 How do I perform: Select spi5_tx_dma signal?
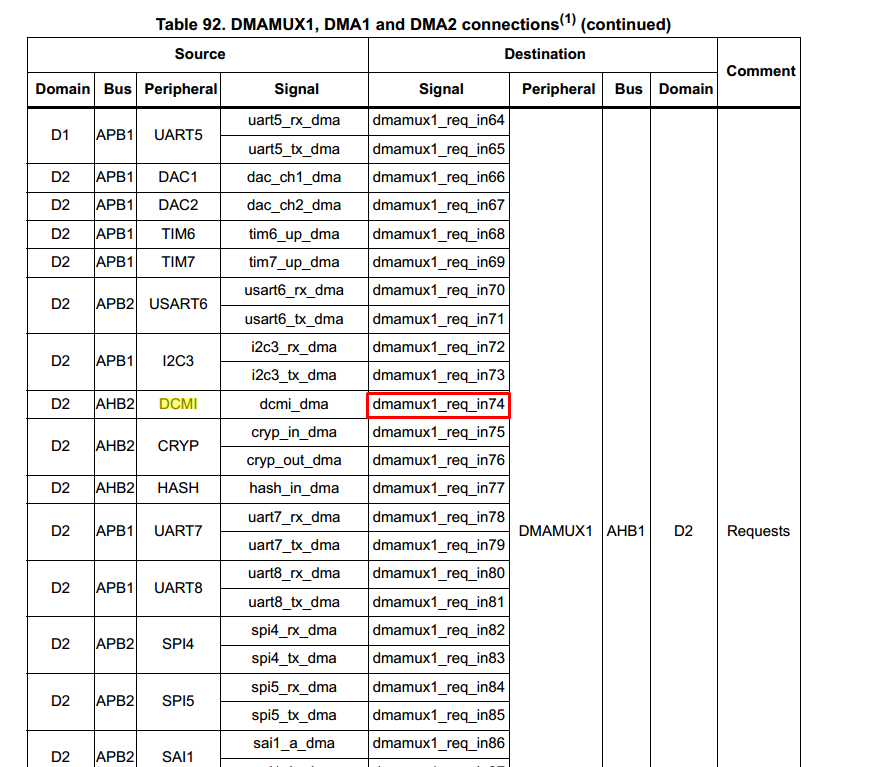294,715
